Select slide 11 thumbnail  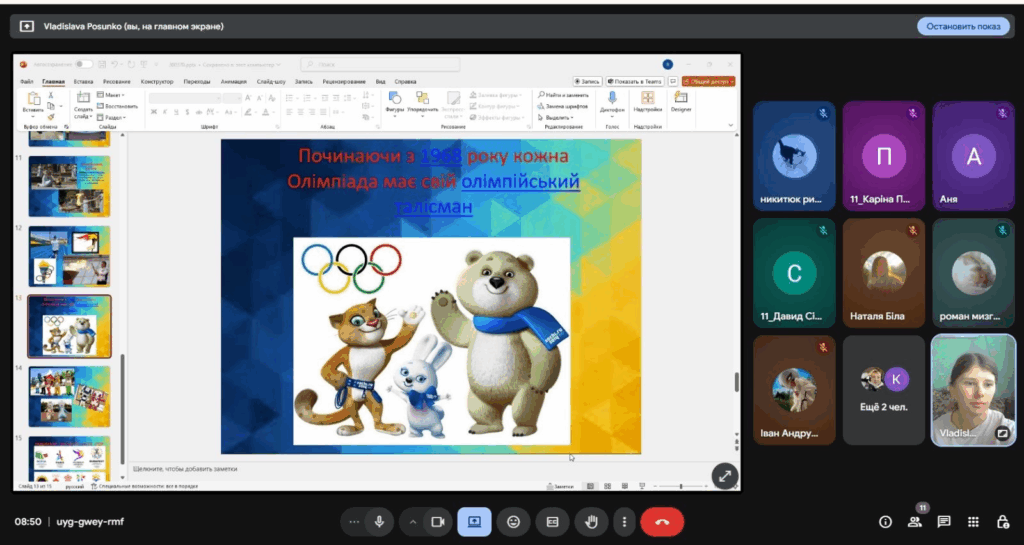(69, 186)
